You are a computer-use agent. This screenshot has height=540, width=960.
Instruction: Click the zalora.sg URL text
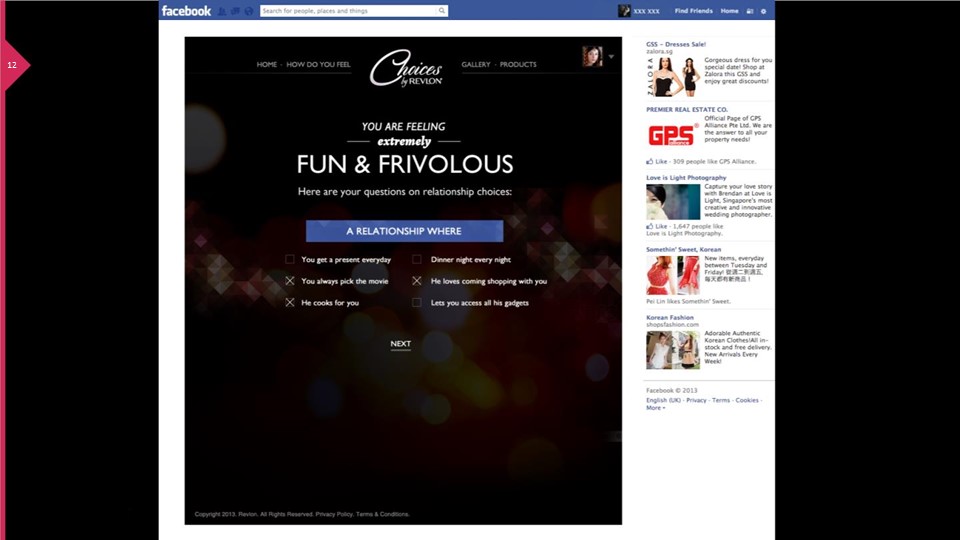click(659, 51)
